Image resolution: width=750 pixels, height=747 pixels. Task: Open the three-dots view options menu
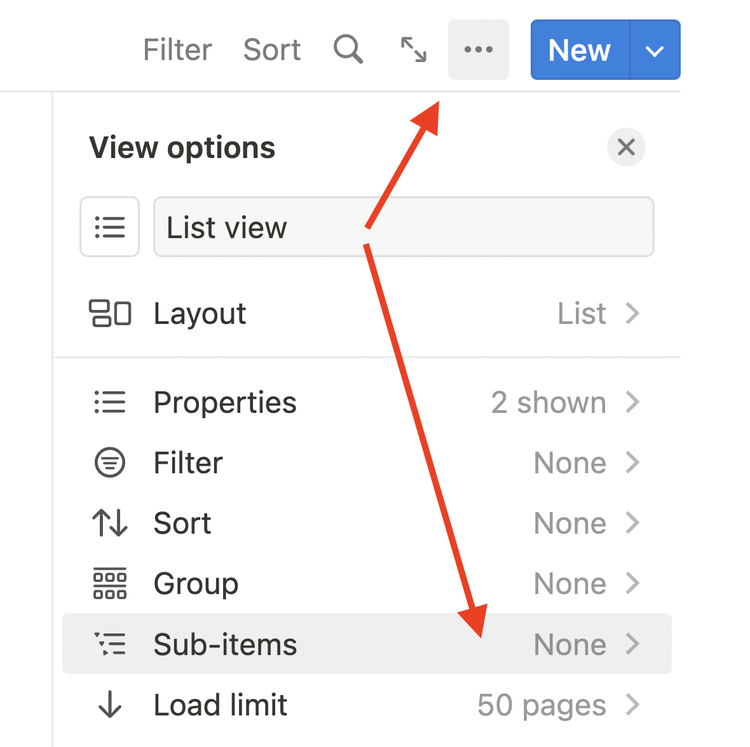478,49
